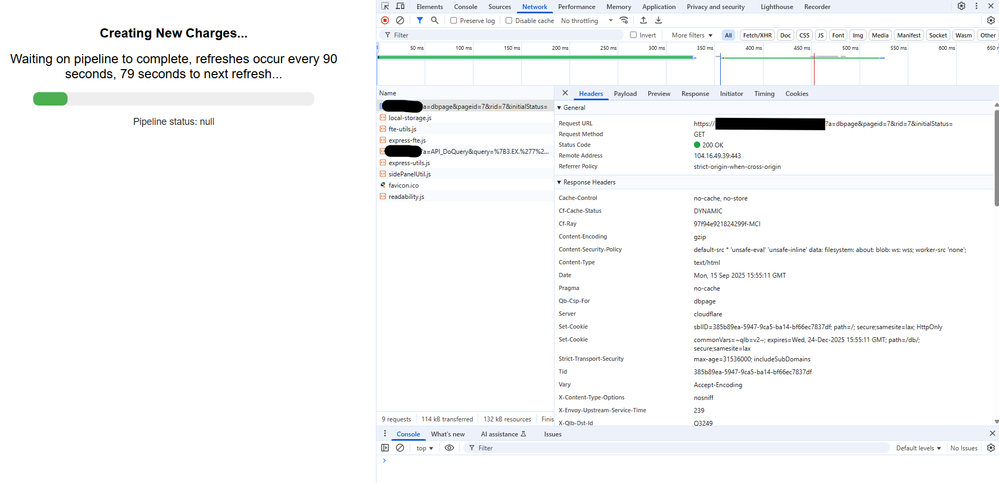Toggle the network filter funnel icon
This screenshot has height=483, width=999.
419,20
